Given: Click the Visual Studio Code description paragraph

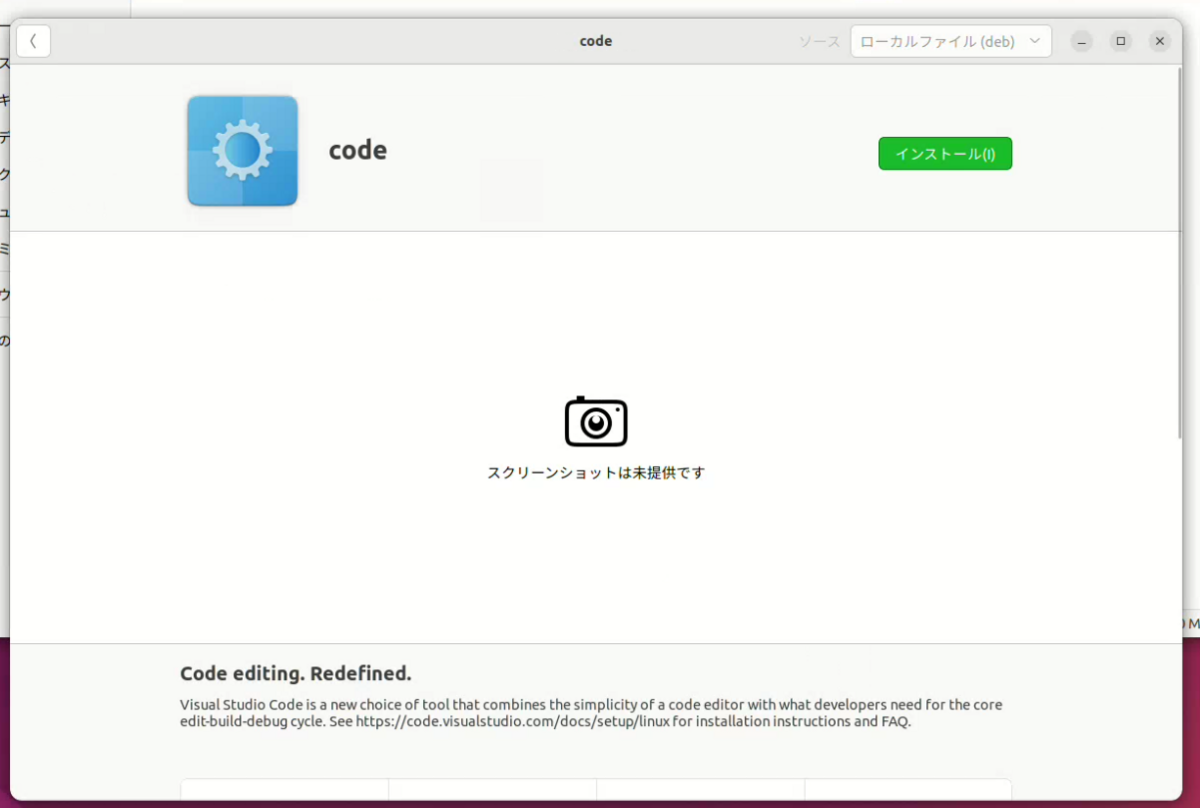Looking at the screenshot, I should 591,713.
